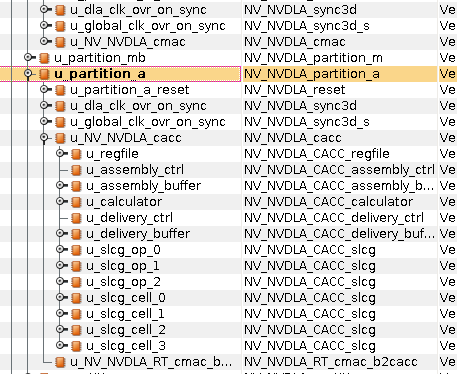
Task: Select the module icon next to u_partition_a
Action: [44, 74]
